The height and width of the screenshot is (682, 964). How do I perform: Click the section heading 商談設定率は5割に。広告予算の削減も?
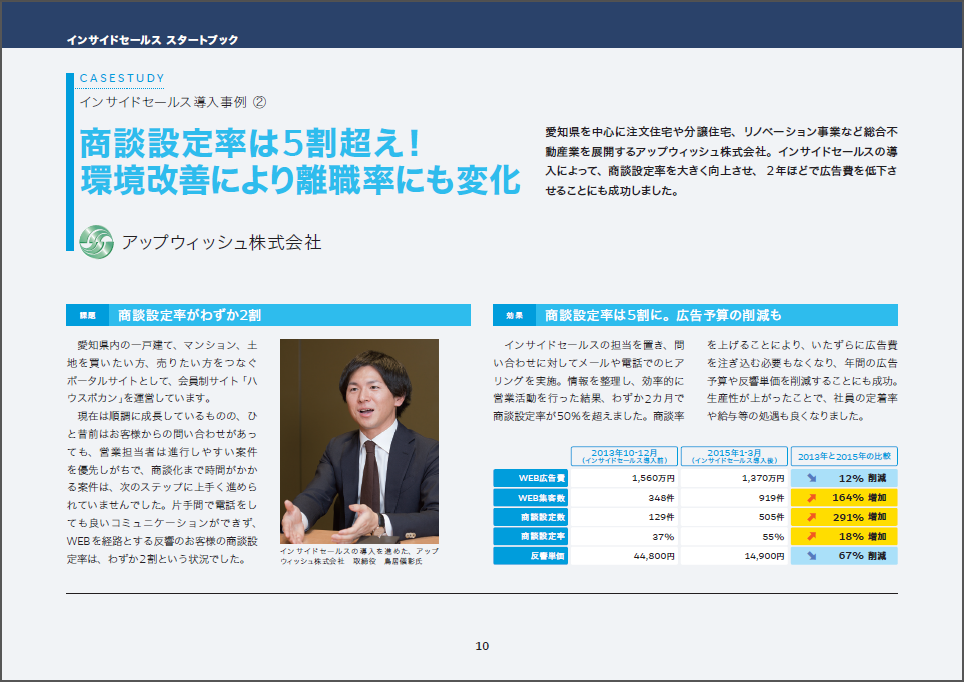tap(663, 315)
